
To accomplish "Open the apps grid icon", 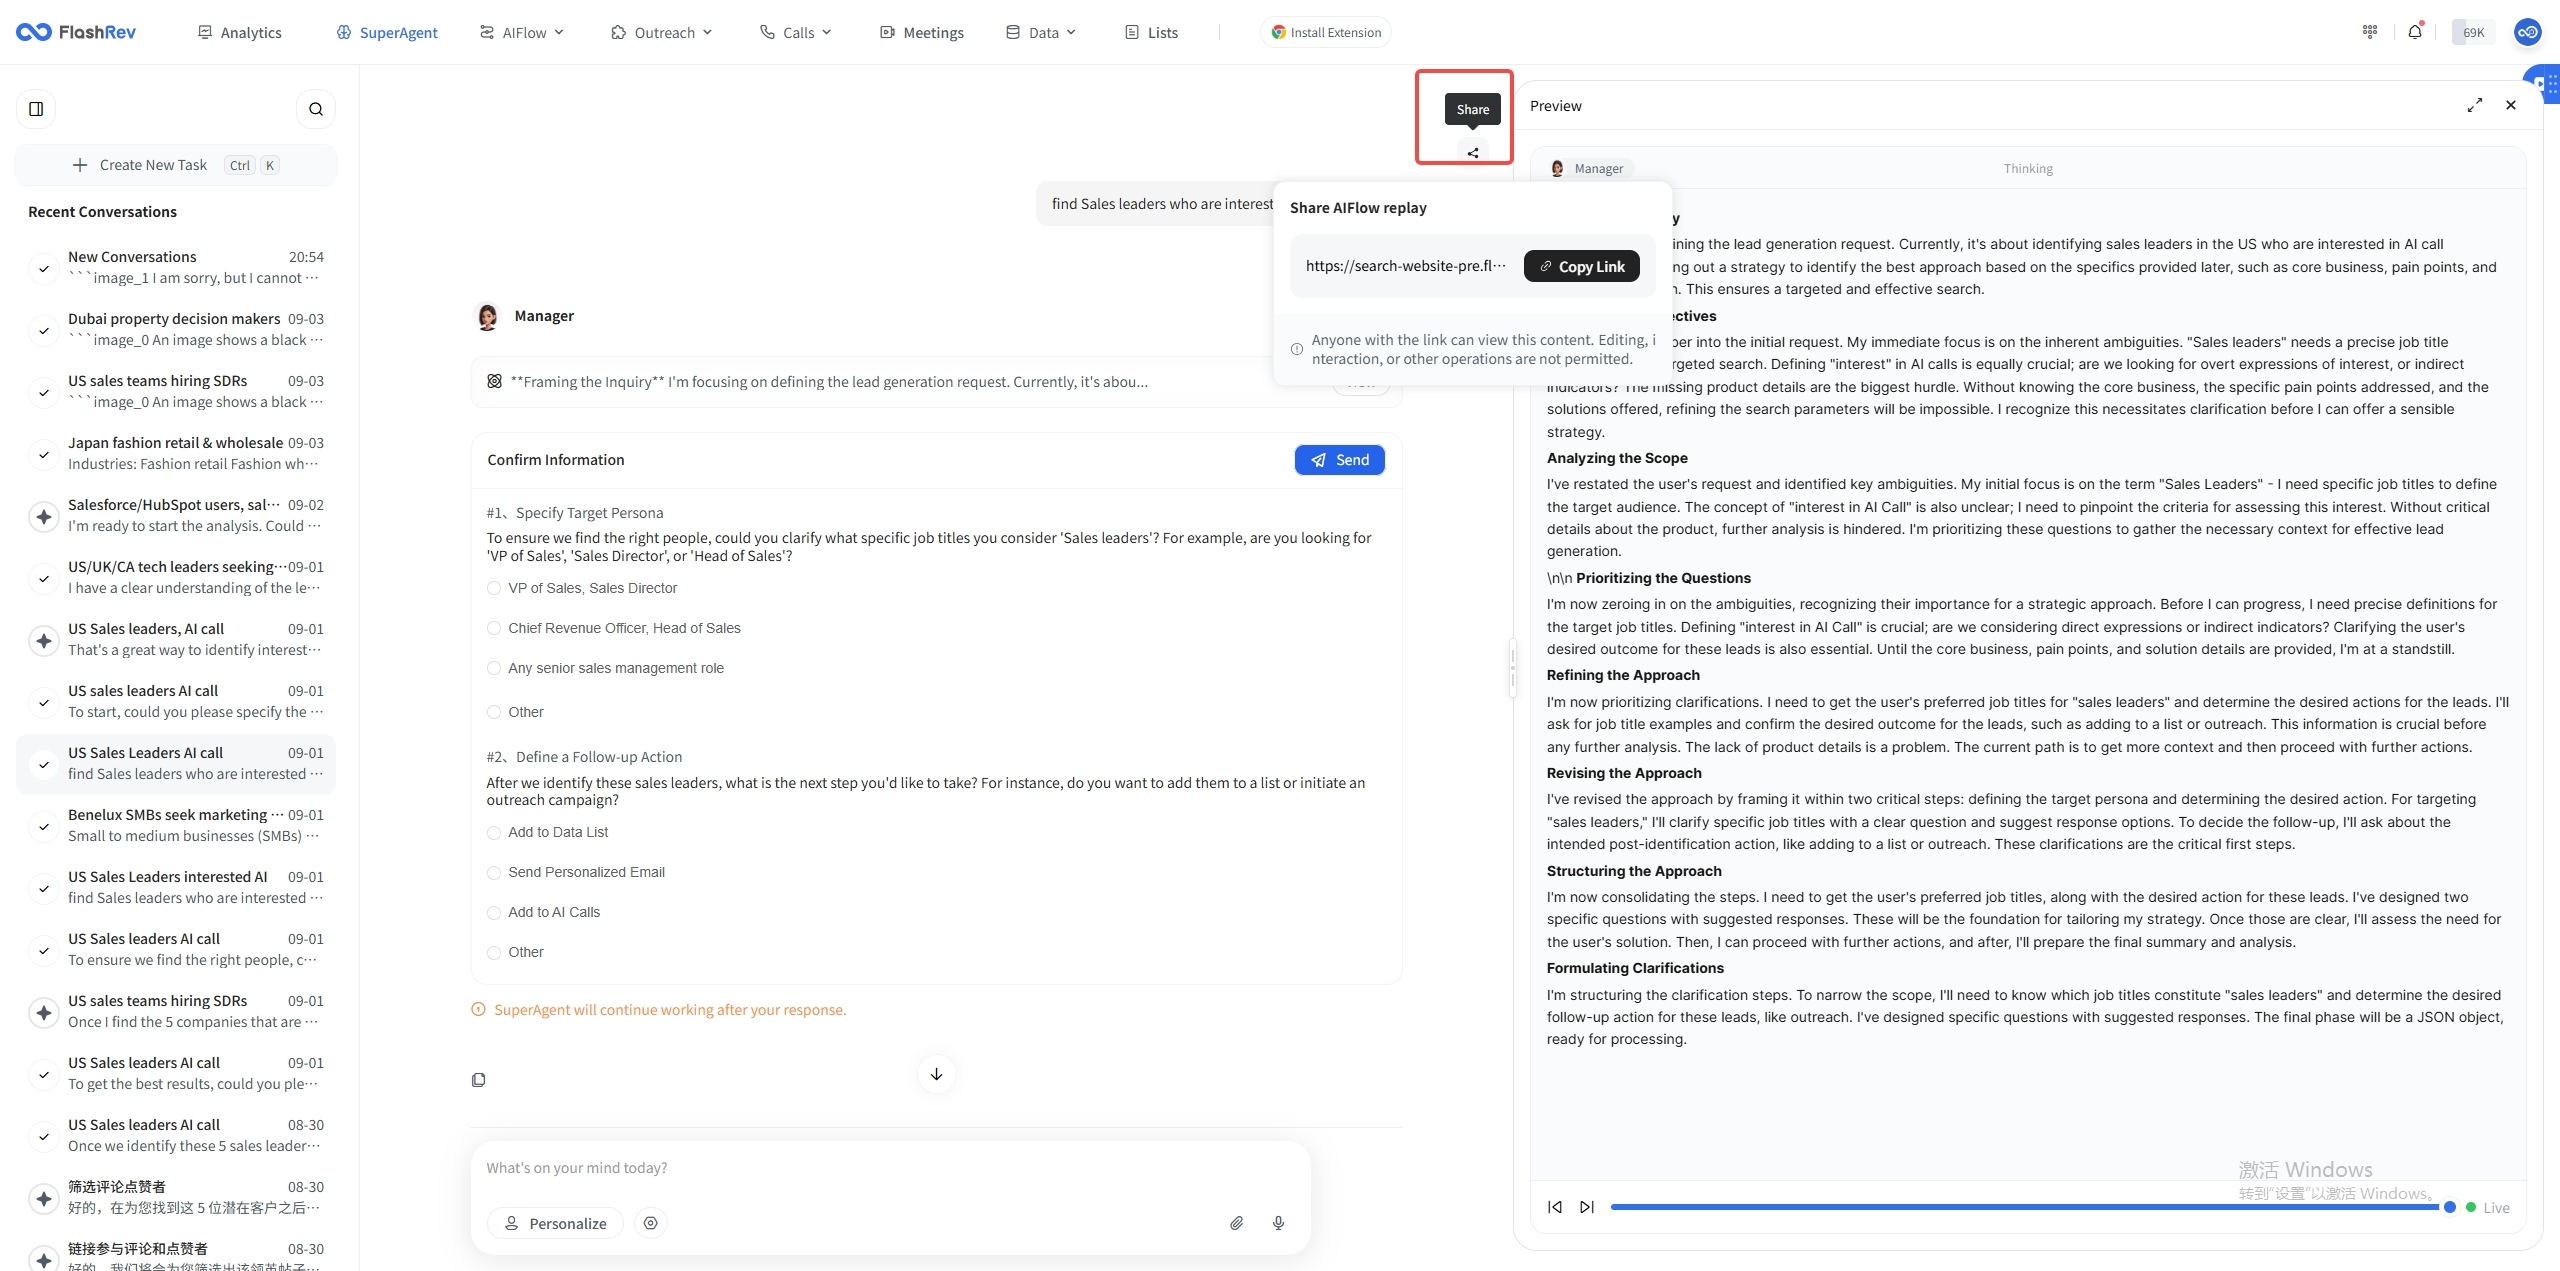I will coord(2370,32).
